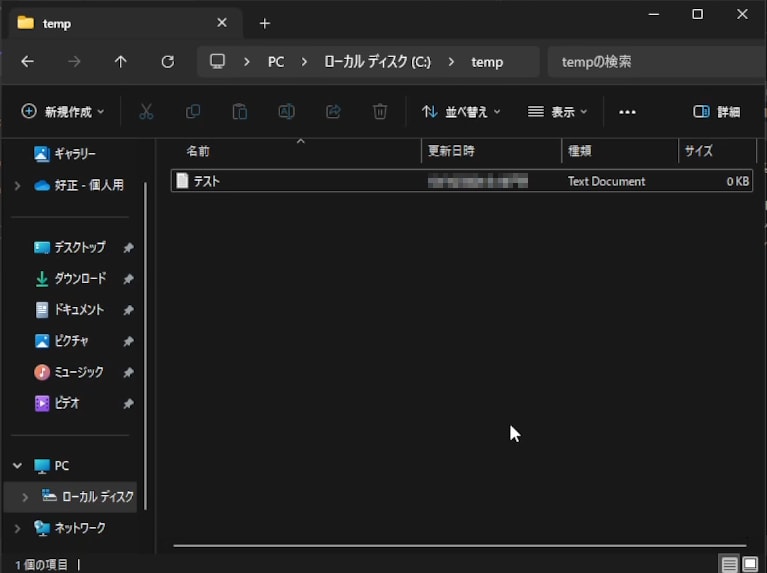Screen dimensions: 767x573
Task: Open 好正 - 個人用 OneDrive item
Action: (x=79, y=185)
